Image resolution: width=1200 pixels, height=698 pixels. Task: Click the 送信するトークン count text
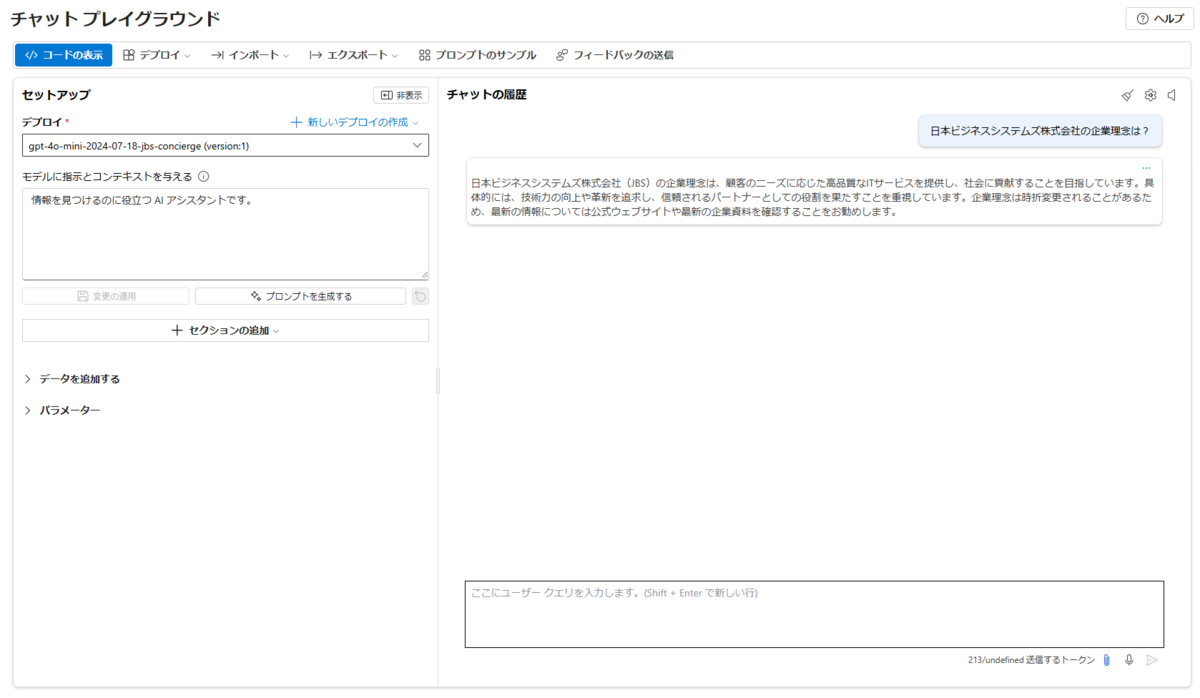click(1031, 660)
